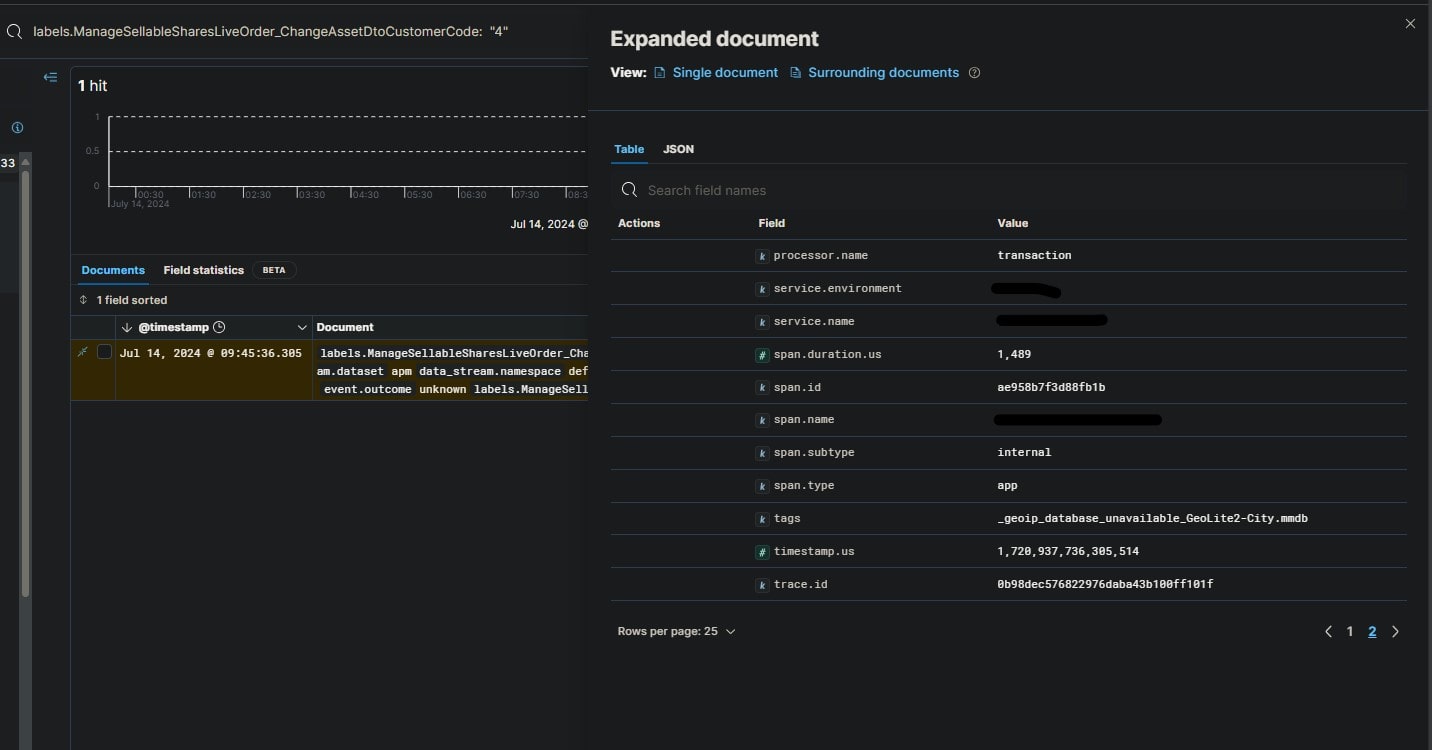Sort by @timestamp column header
This screenshot has width=1432, height=750.
point(173,327)
